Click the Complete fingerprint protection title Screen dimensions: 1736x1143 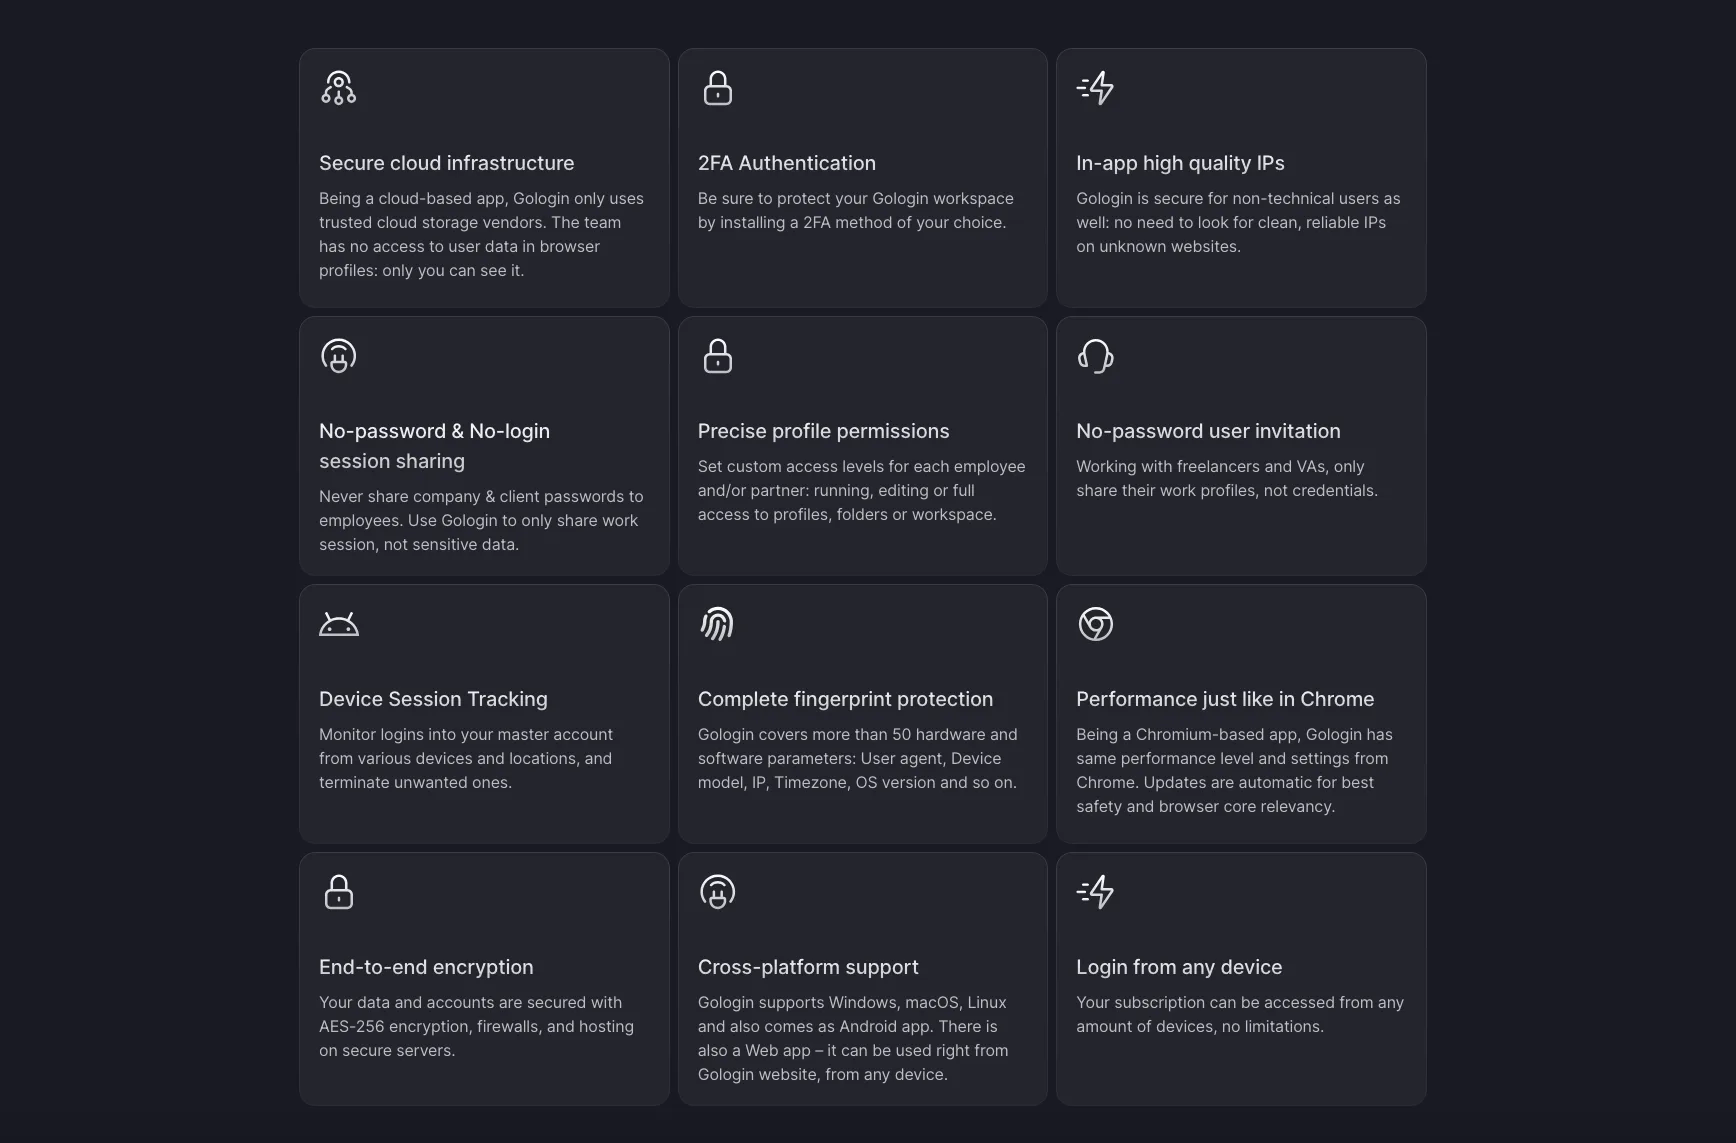pyautogui.click(x=845, y=699)
